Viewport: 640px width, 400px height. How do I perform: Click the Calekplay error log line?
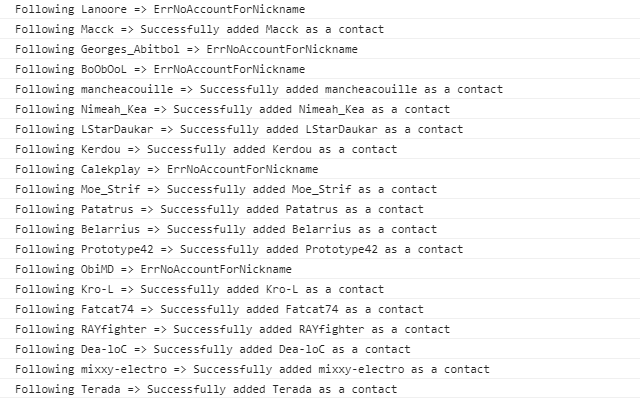(x=166, y=169)
